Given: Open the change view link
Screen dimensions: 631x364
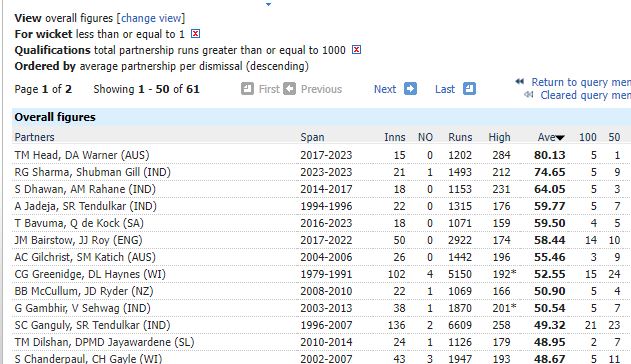Looking at the screenshot, I should (x=151, y=18).
